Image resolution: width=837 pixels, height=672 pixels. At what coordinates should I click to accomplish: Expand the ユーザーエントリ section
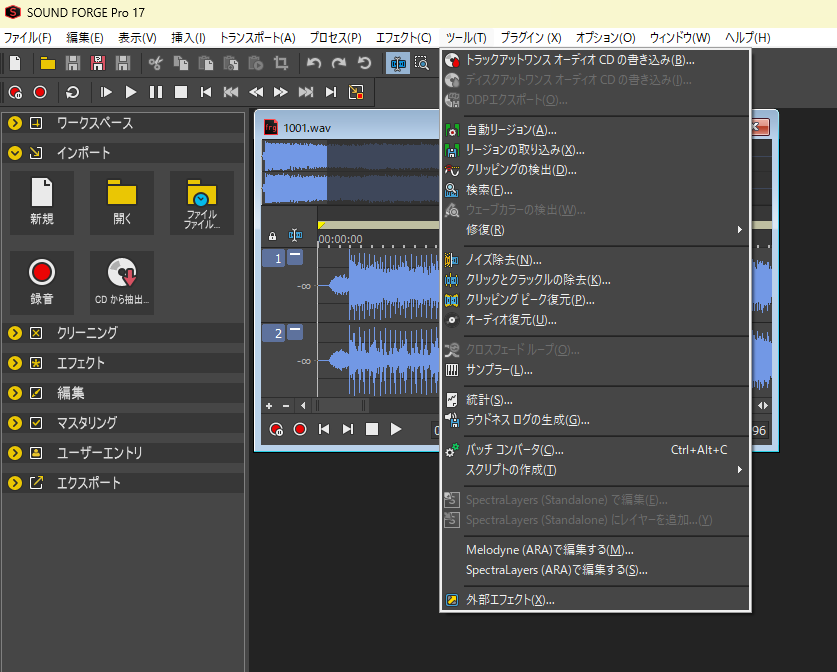pyautogui.click(x=15, y=453)
